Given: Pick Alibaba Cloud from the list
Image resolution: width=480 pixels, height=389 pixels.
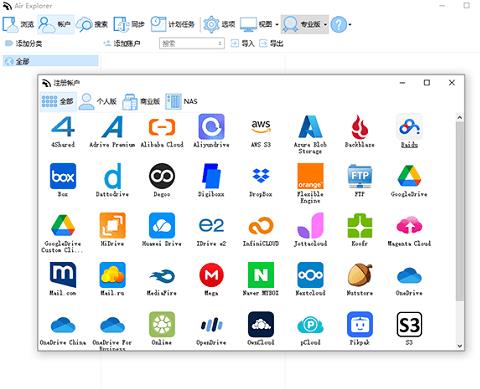Looking at the screenshot, I should pos(162,131).
